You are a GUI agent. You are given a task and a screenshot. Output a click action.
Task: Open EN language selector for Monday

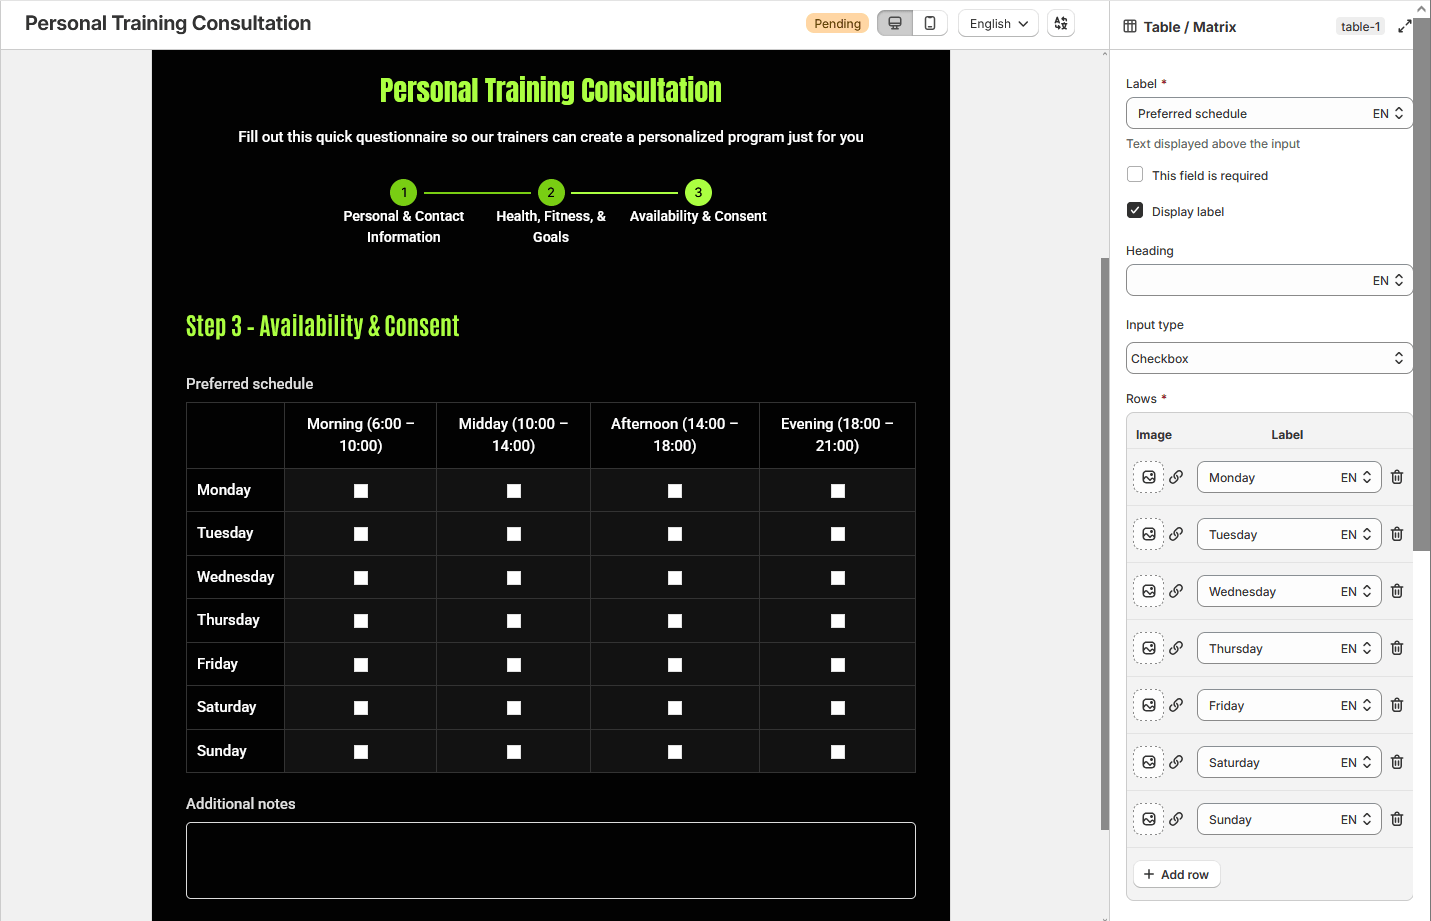(x=1357, y=477)
